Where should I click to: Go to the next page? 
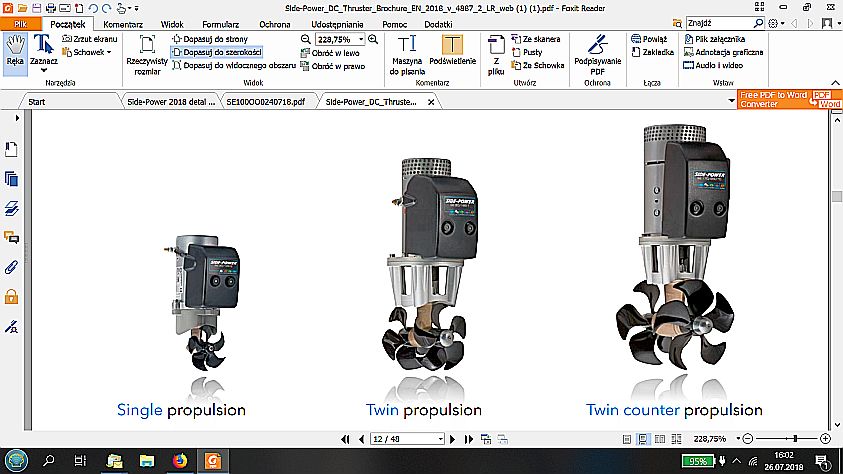pyautogui.click(x=453, y=439)
